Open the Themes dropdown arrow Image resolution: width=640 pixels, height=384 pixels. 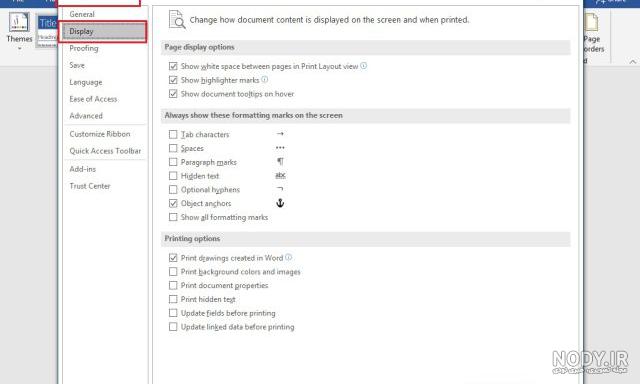pos(19,49)
